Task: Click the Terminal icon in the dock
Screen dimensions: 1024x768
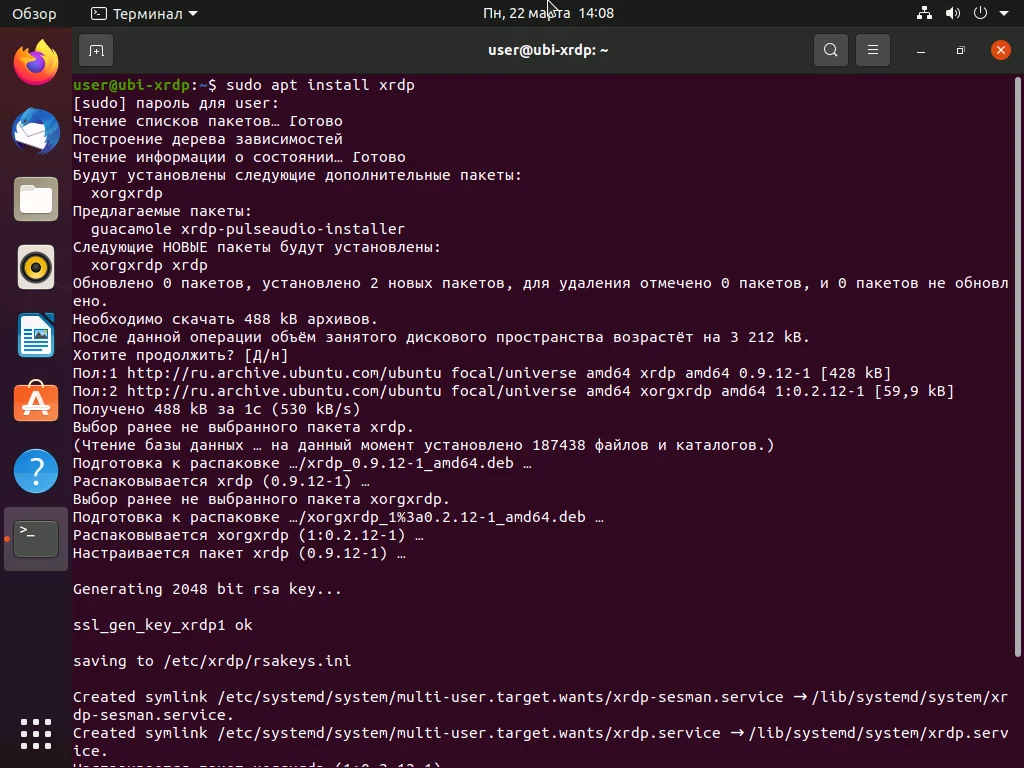Action: coord(35,538)
